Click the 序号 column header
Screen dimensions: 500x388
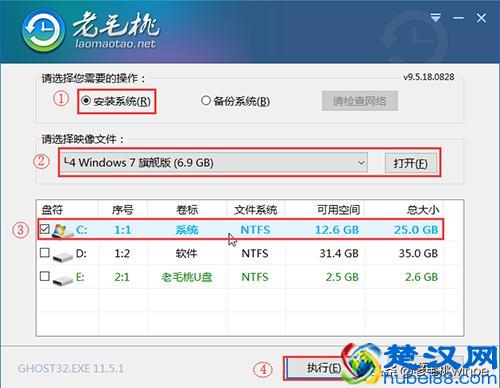click(x=122, y=210)
